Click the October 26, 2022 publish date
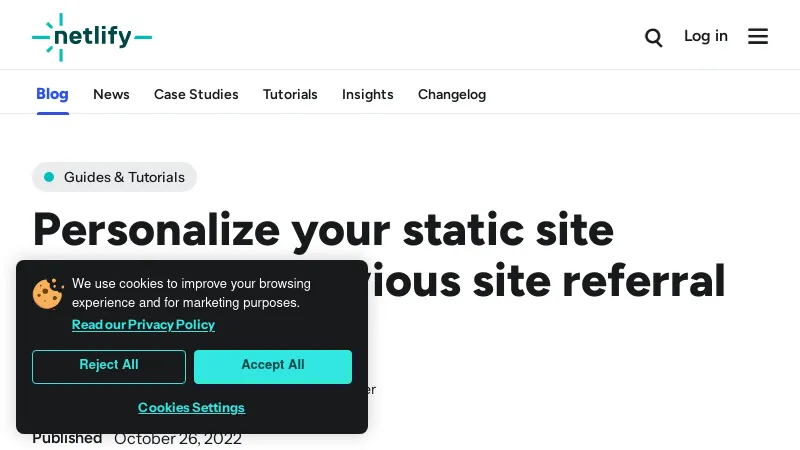 178,438
